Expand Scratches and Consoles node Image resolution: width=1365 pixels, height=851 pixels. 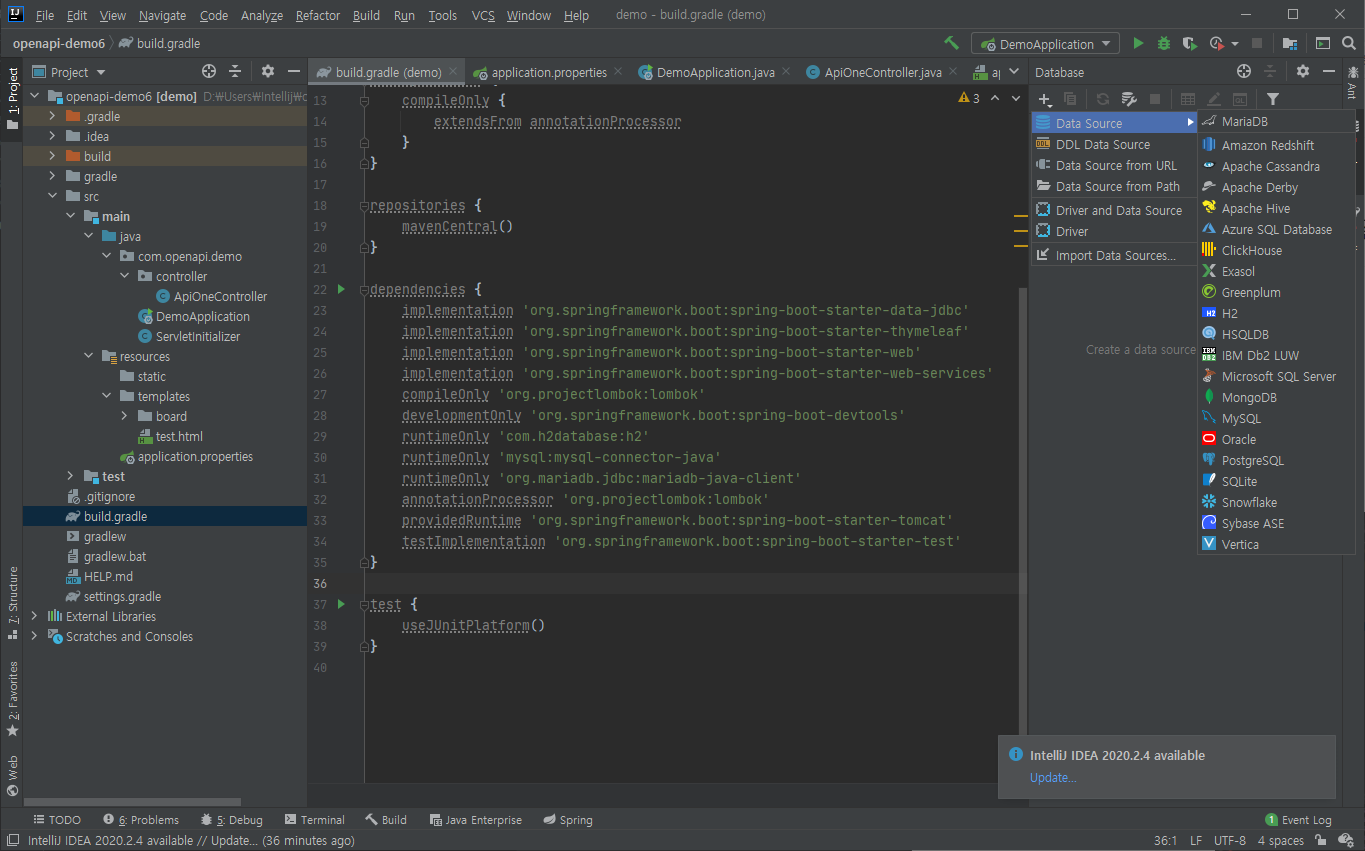pos(35,636)
